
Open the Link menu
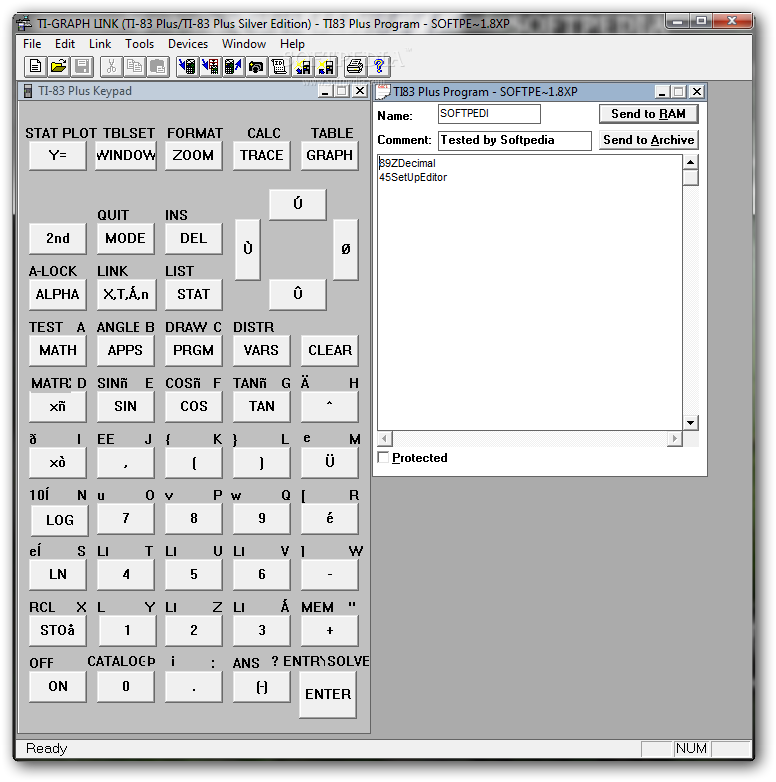click(x=100, y=44)
